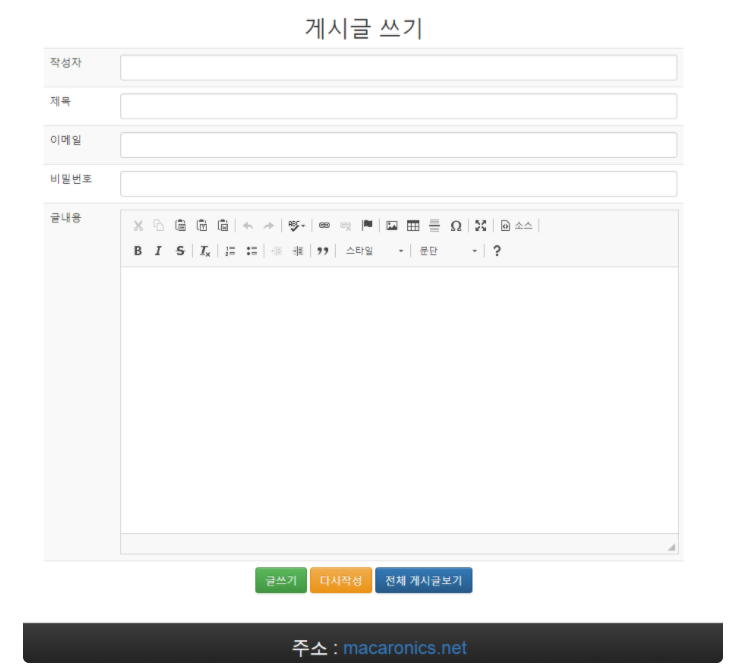
Task: Open the spell check ABC dropdown
Action: click(x=297, y=226)
